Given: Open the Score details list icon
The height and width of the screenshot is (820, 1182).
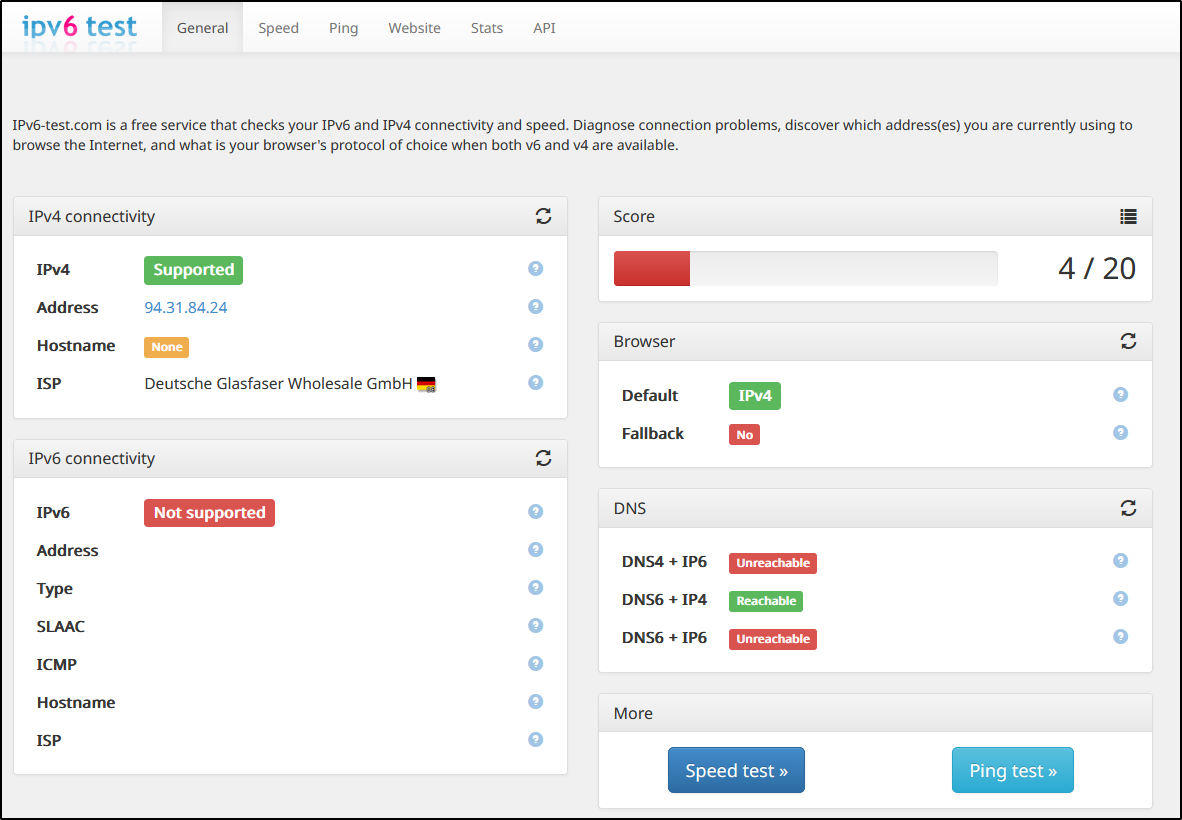Looking at the screenshot, I should coord(1128,216).
